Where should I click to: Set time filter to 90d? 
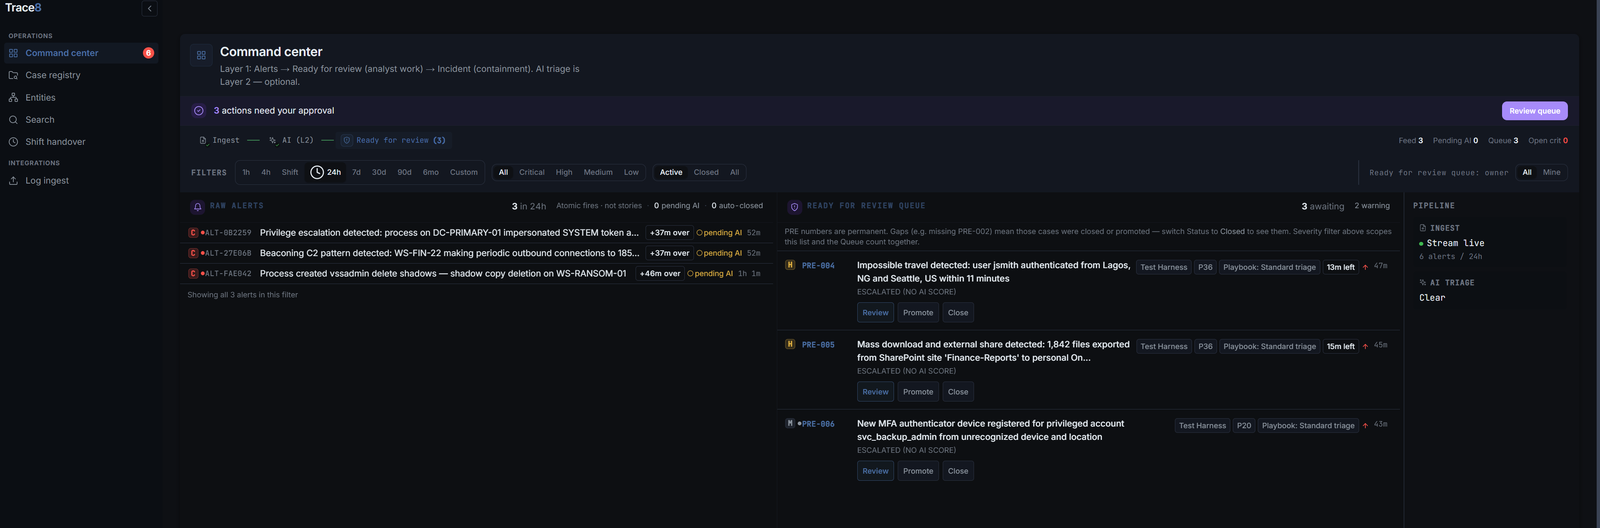click(404, 172)
